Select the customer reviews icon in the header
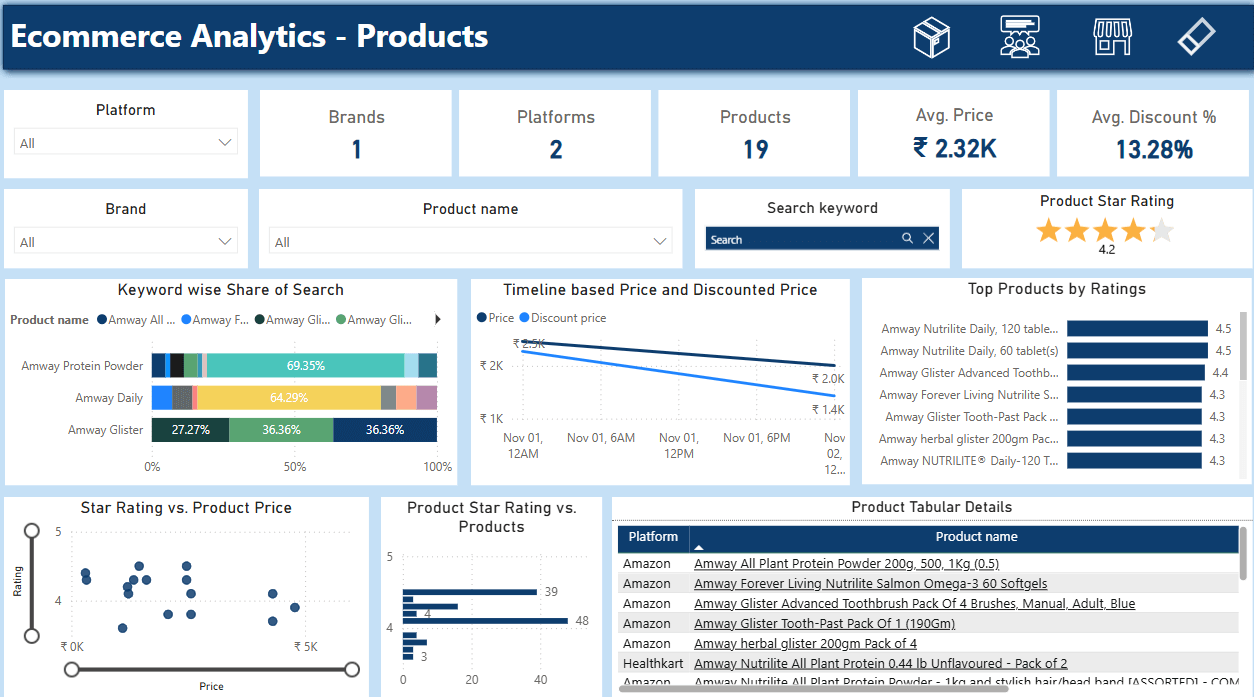 coord(1020,37)
